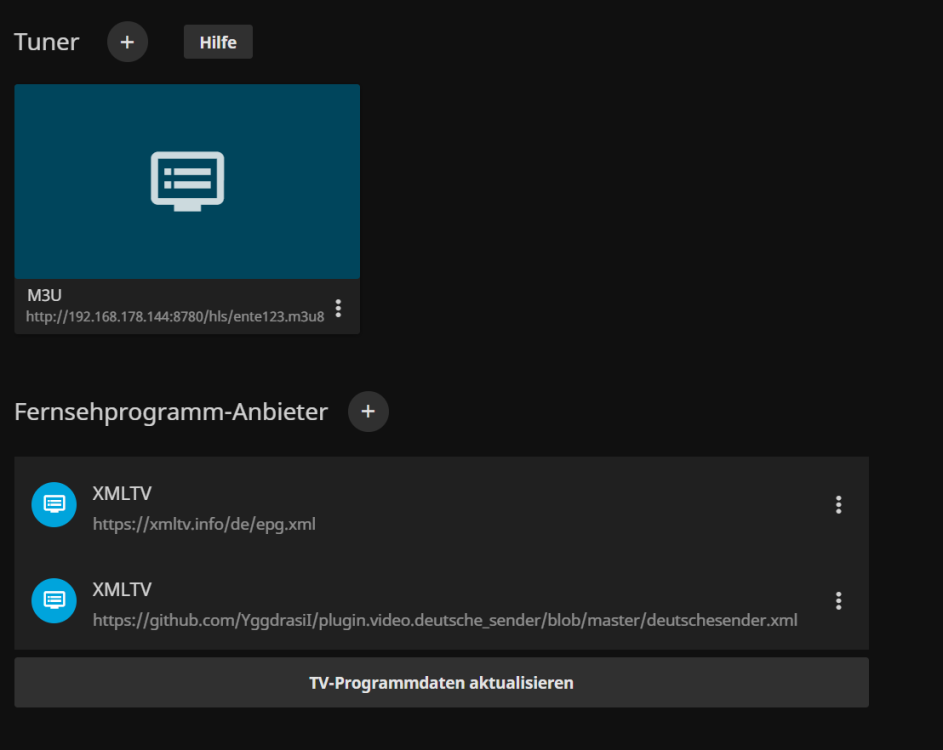The height and width of the screenshot is (750, 943).
Task: Click the Tuner section heading
Action: 46,42
